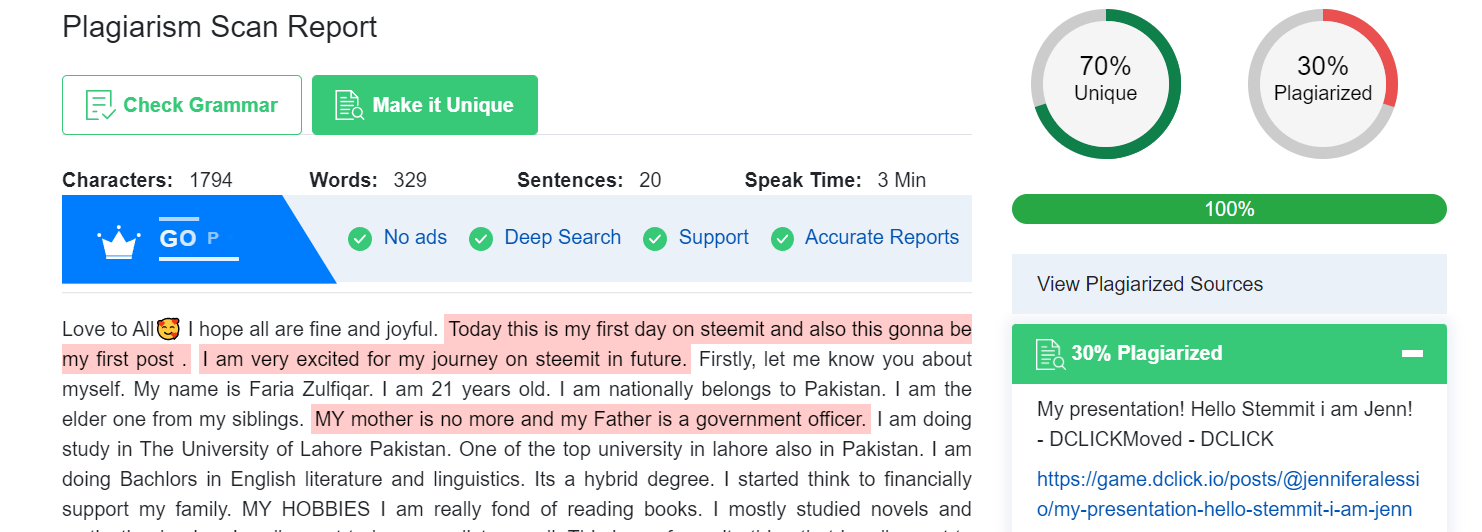Click highlighted sentence 'MY mother is no more'

pos(590,418)
